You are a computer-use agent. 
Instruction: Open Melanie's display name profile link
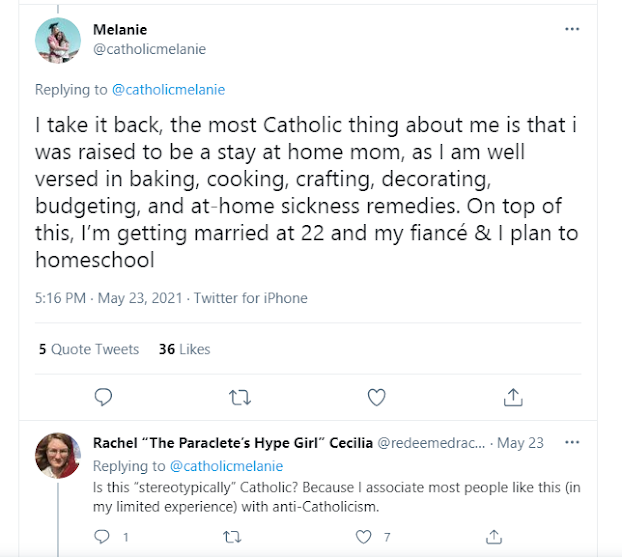(118, 30)
